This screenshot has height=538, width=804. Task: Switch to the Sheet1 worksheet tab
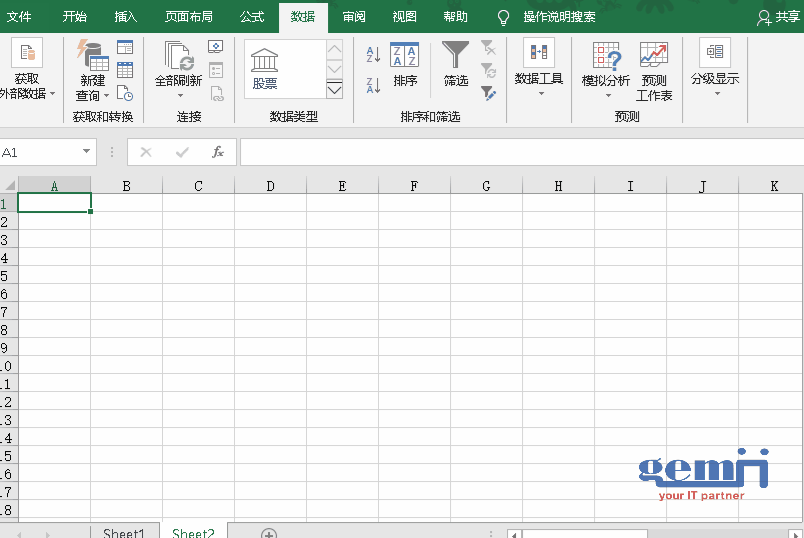click(124, 533)
